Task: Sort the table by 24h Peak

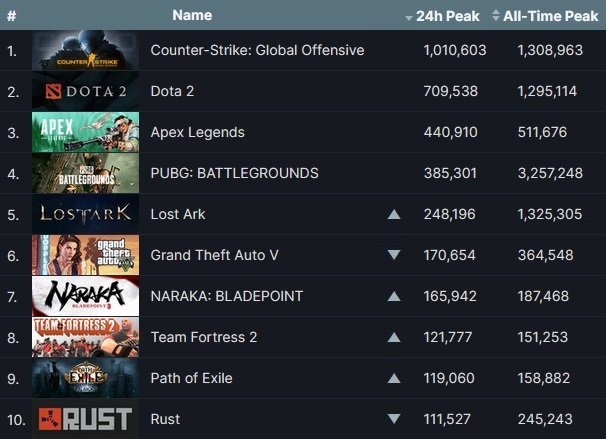Action: click(443, 16)
